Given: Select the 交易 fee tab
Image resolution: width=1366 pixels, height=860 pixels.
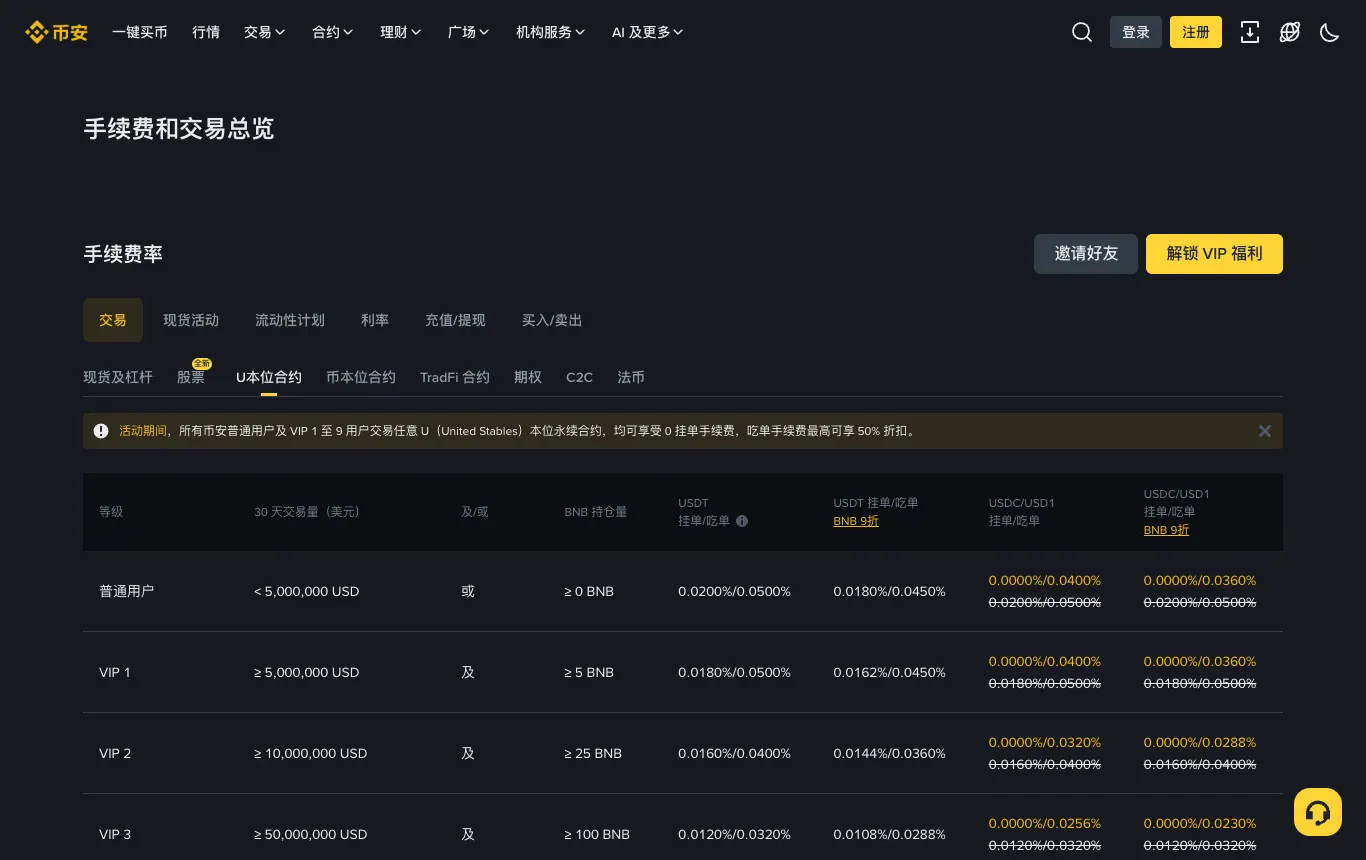Looking at the screenshot, I should tap(113, 320).
